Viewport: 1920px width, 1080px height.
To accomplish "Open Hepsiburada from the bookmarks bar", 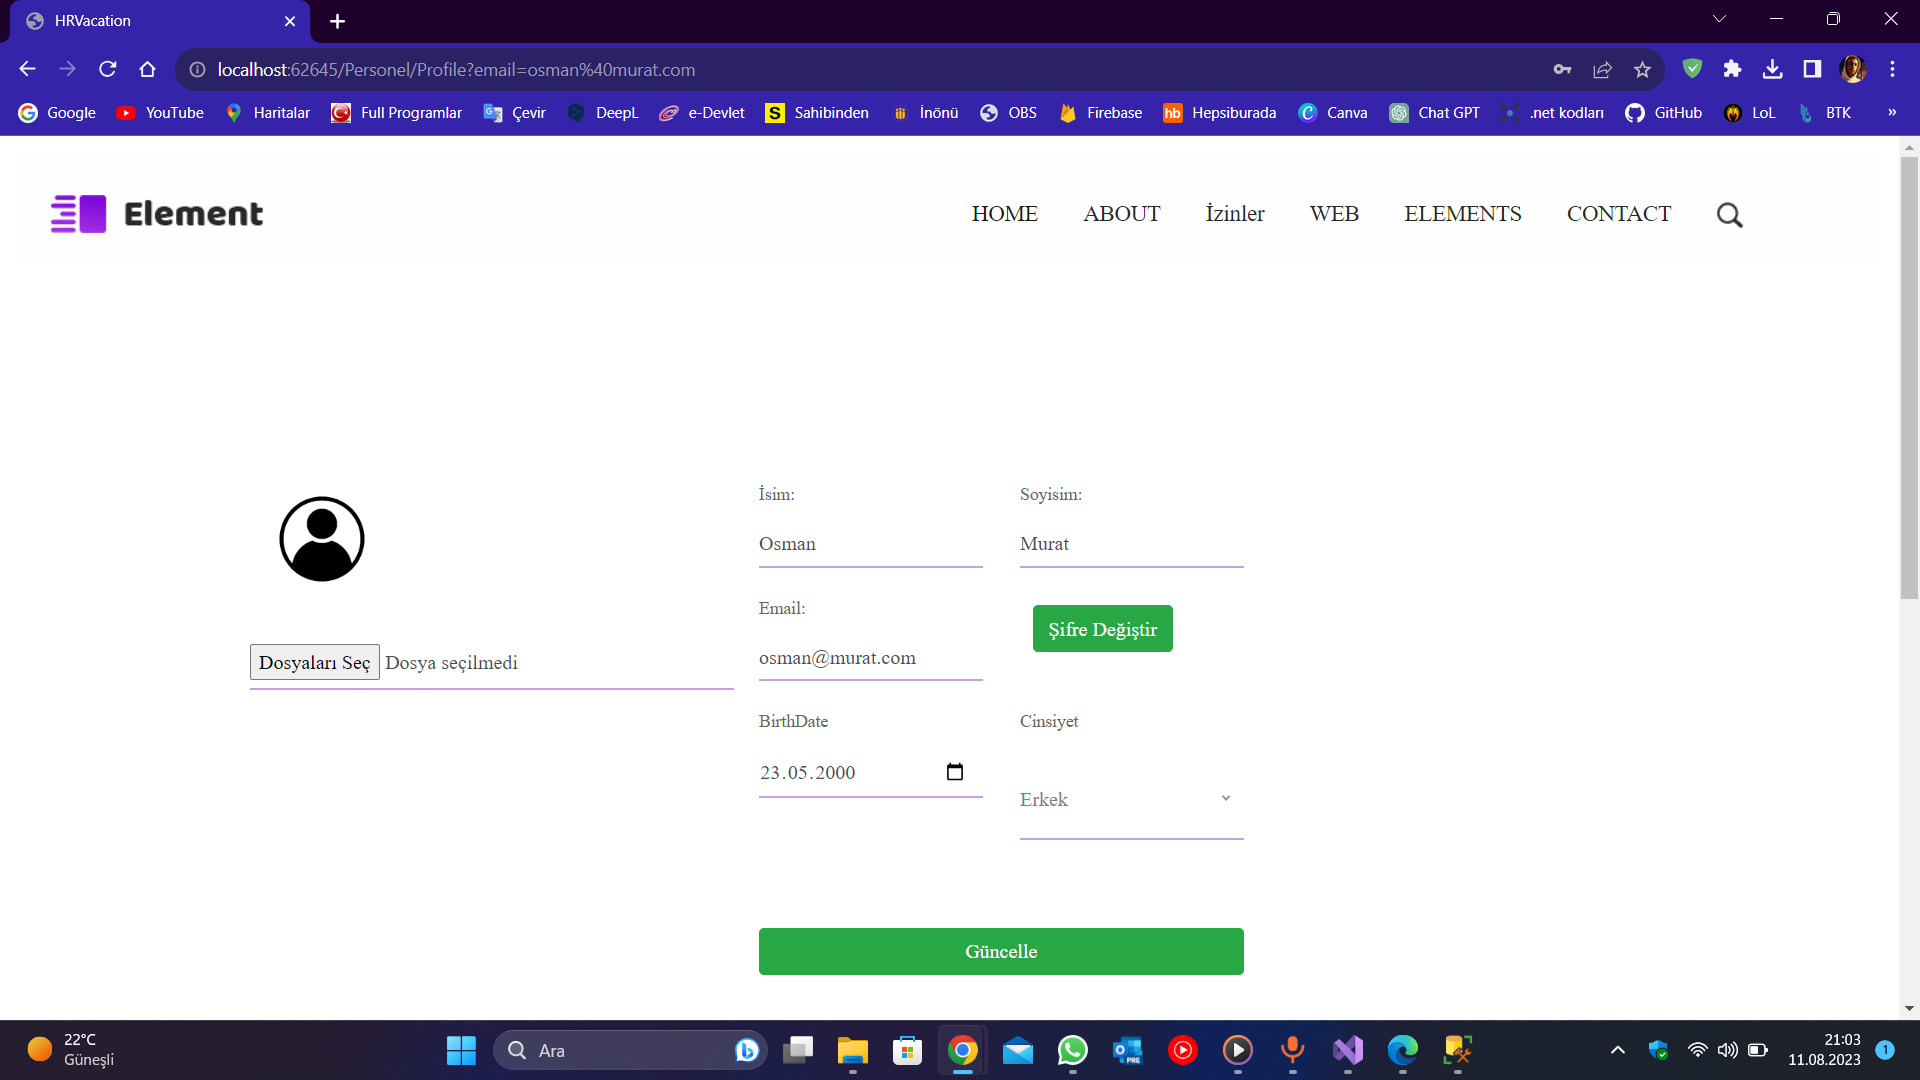I will click(x=1219, y=113).
